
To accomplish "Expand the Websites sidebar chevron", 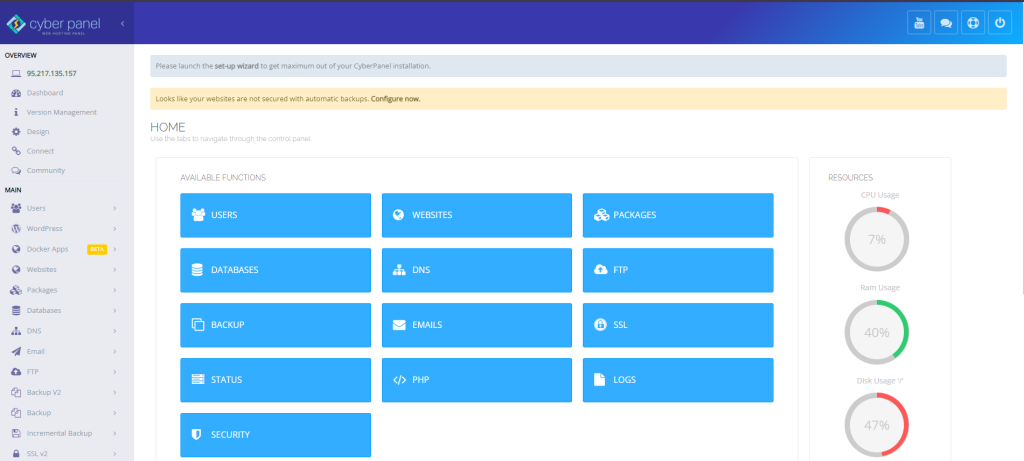I will (x=114, y=270).
